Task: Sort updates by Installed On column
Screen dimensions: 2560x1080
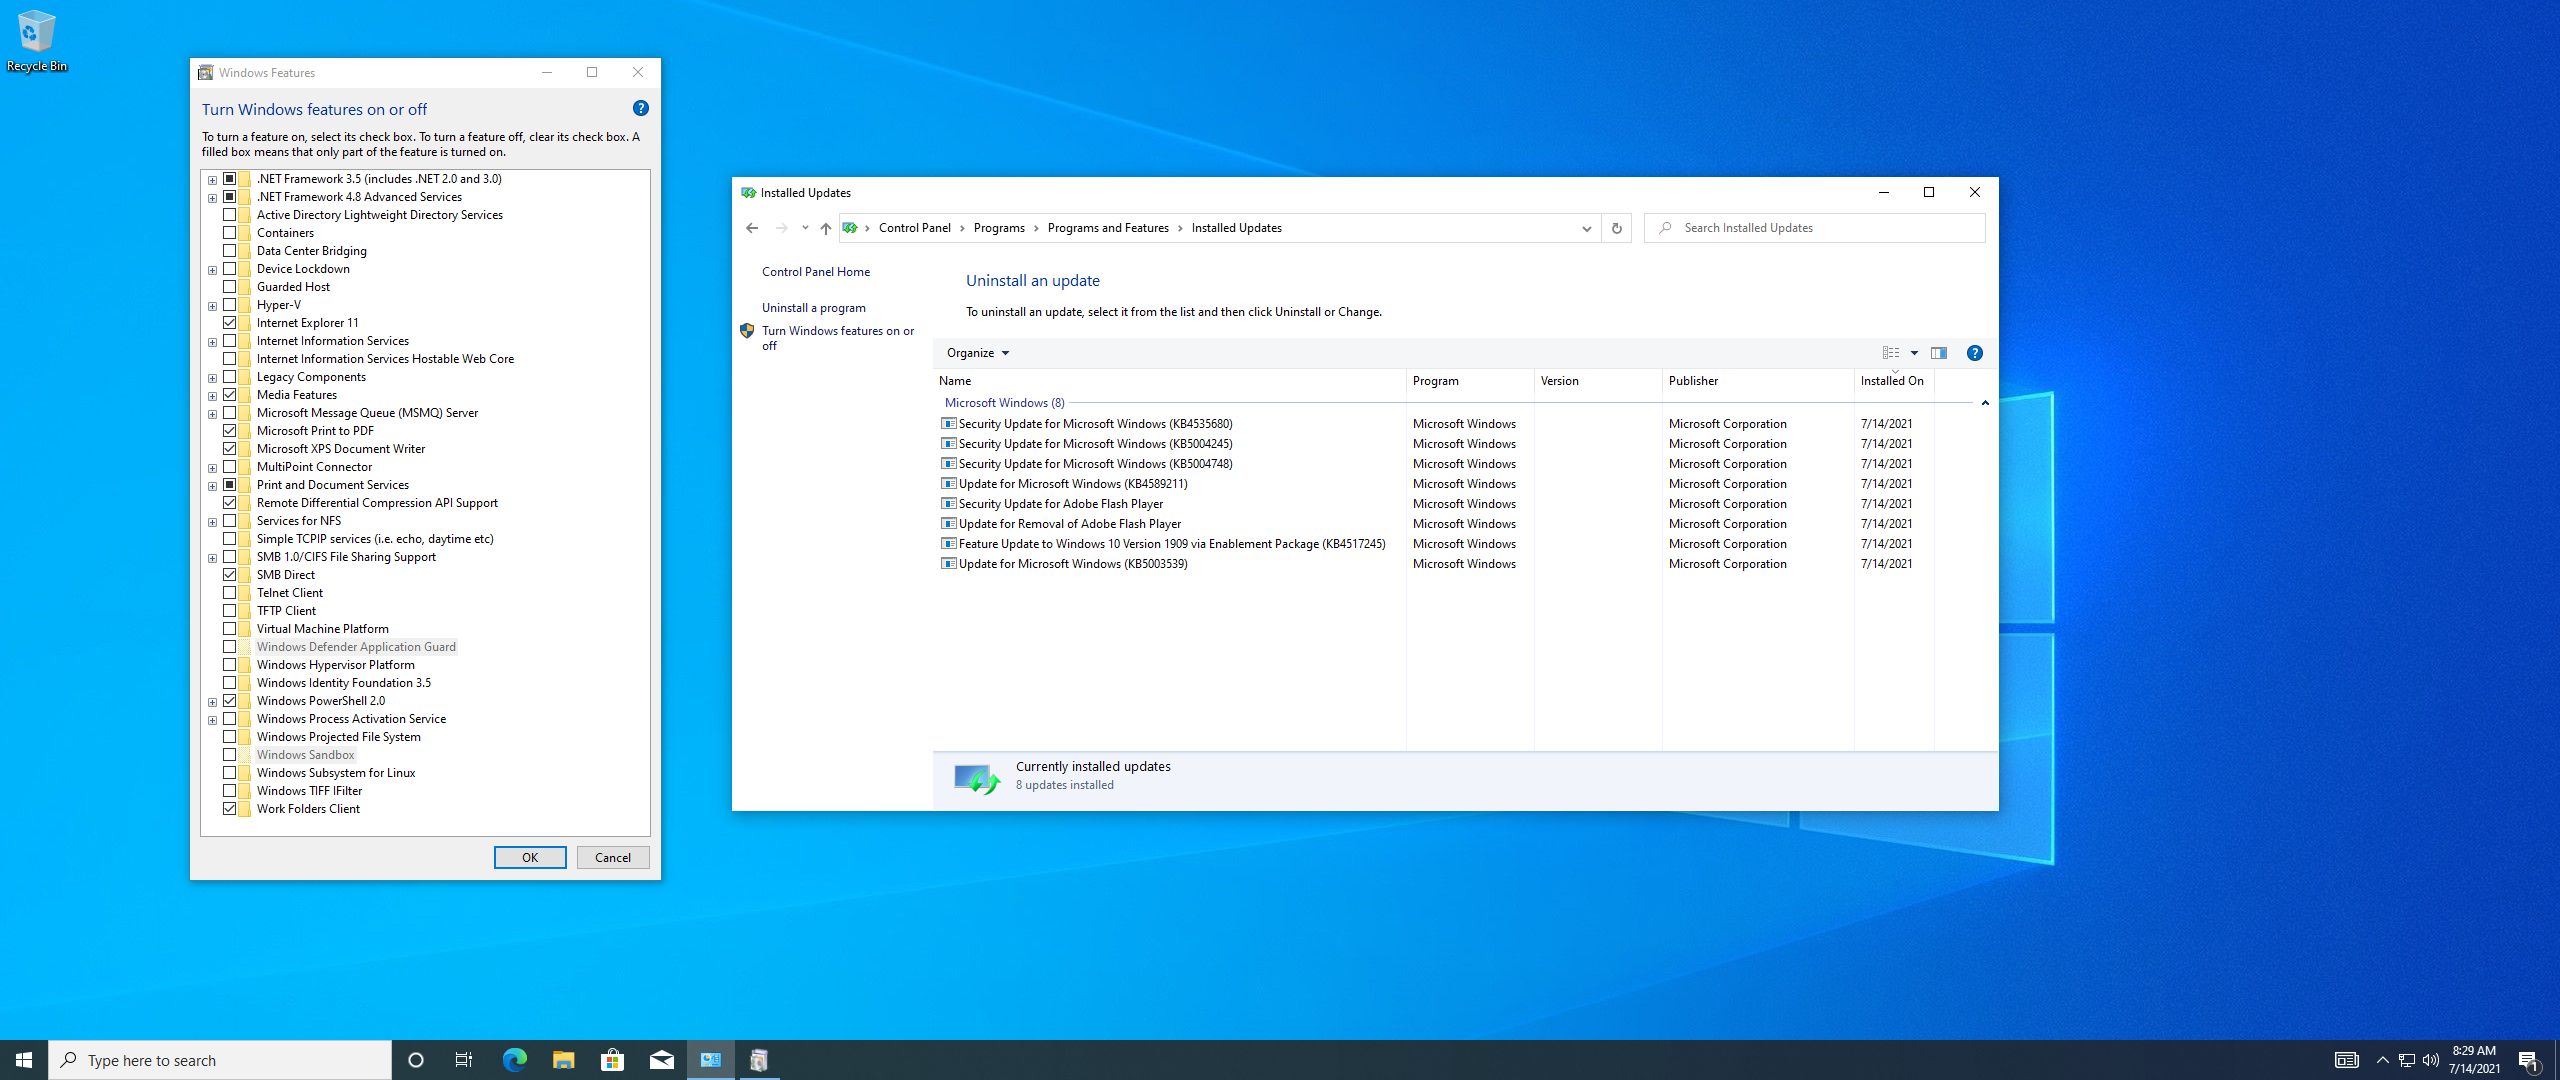Action: (x=1893, y=381)
